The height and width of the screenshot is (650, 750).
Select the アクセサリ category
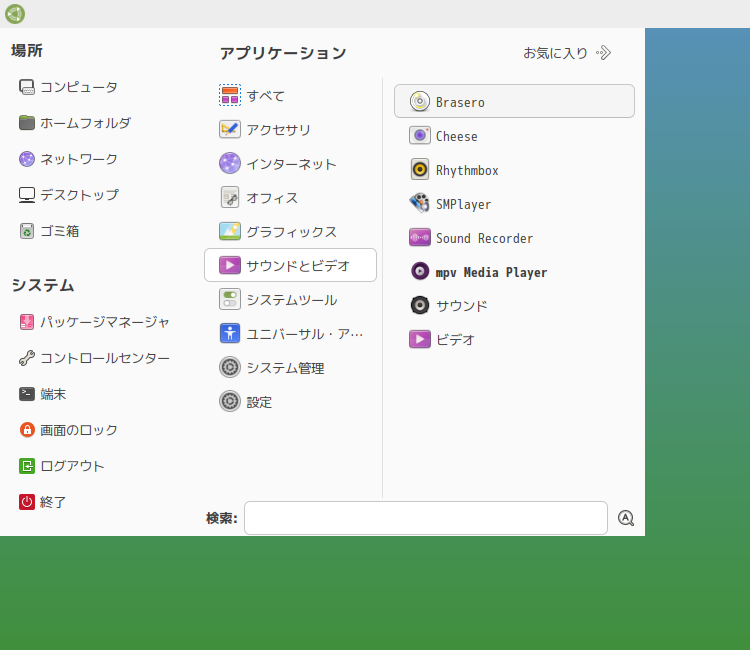(x=290, y=129)
